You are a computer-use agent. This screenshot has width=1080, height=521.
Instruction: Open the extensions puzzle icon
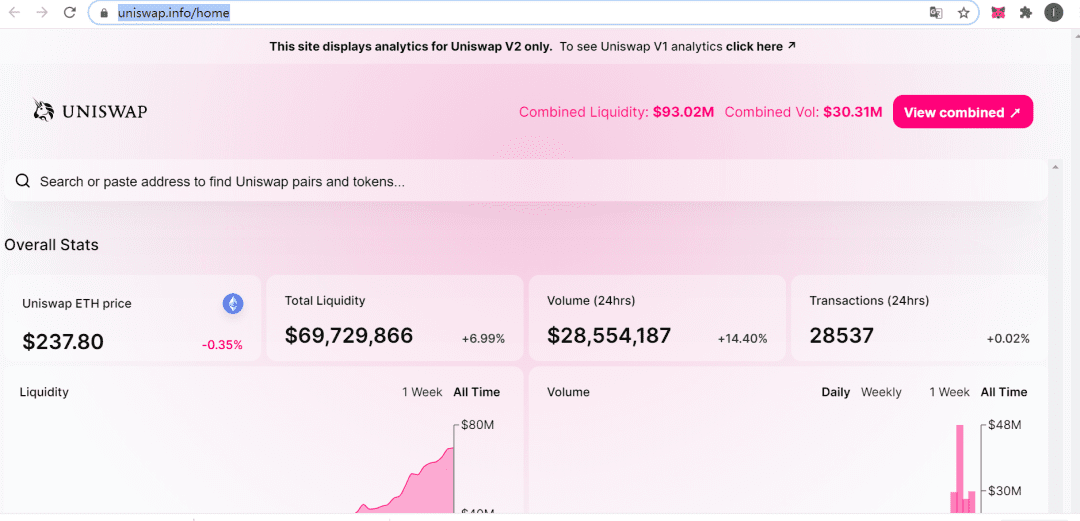(x=1026, y=12)
